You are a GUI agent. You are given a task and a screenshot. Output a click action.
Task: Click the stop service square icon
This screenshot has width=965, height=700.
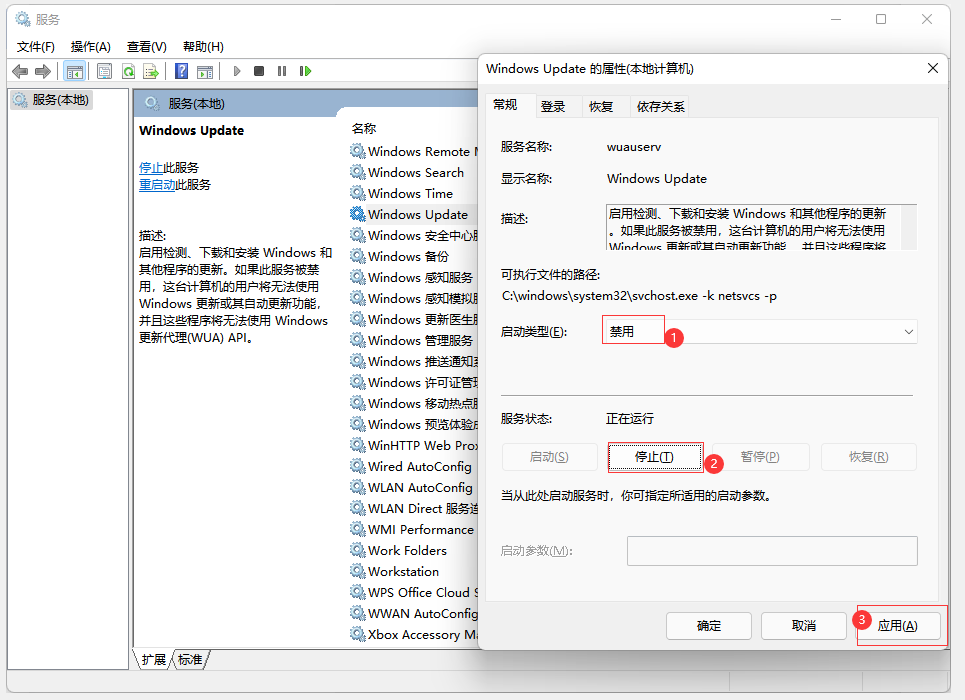(x=259, y=70)
